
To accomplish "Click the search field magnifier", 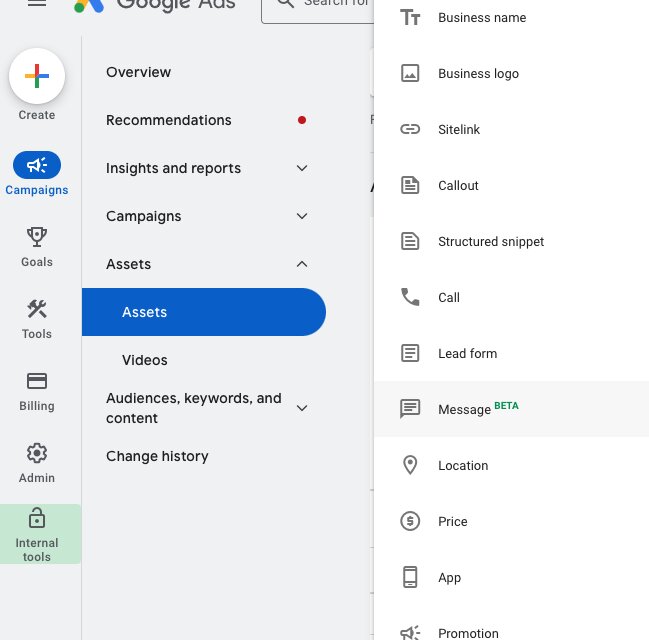I will tap(286, 3).
